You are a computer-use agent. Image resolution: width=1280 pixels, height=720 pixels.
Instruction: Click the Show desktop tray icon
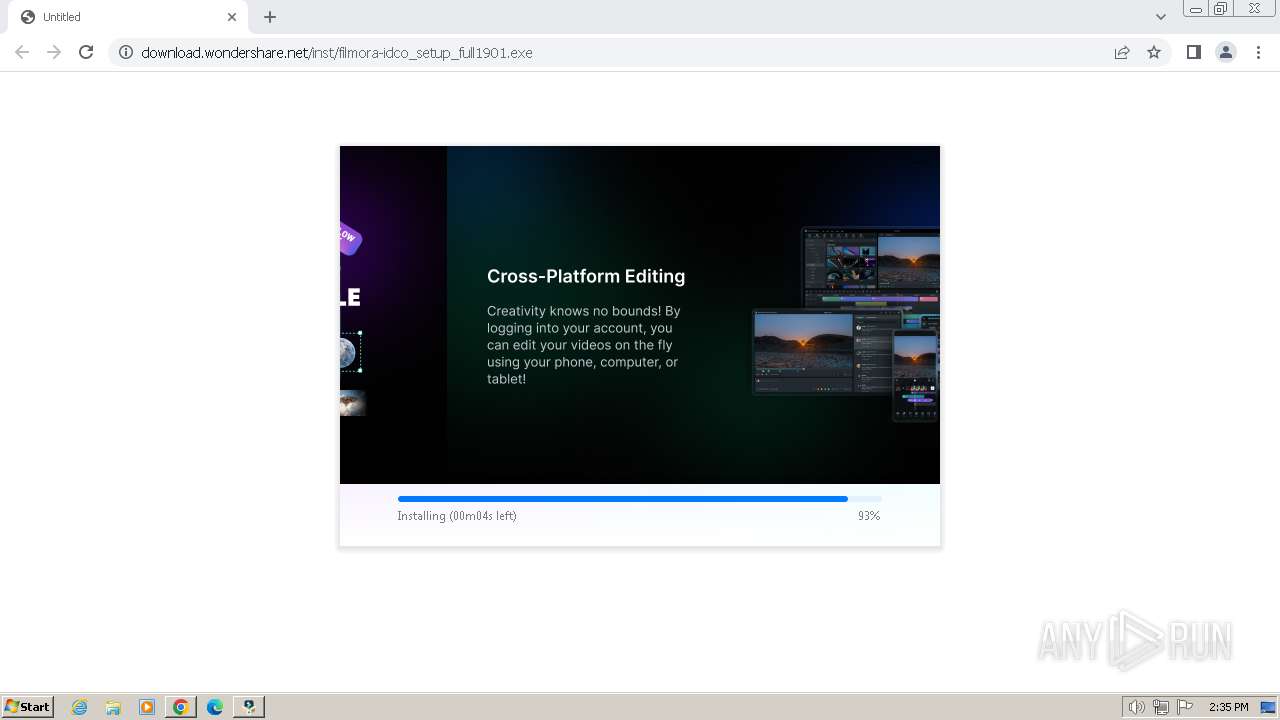pos(1268,707)
